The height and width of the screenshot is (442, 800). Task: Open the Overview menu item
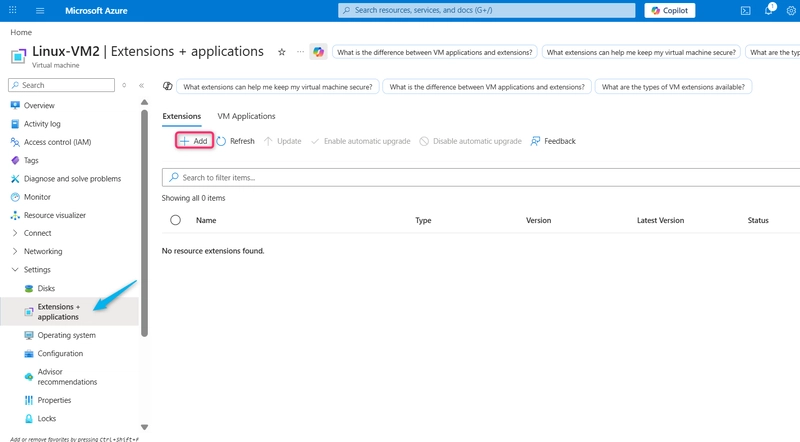click(x=39, y=106)
